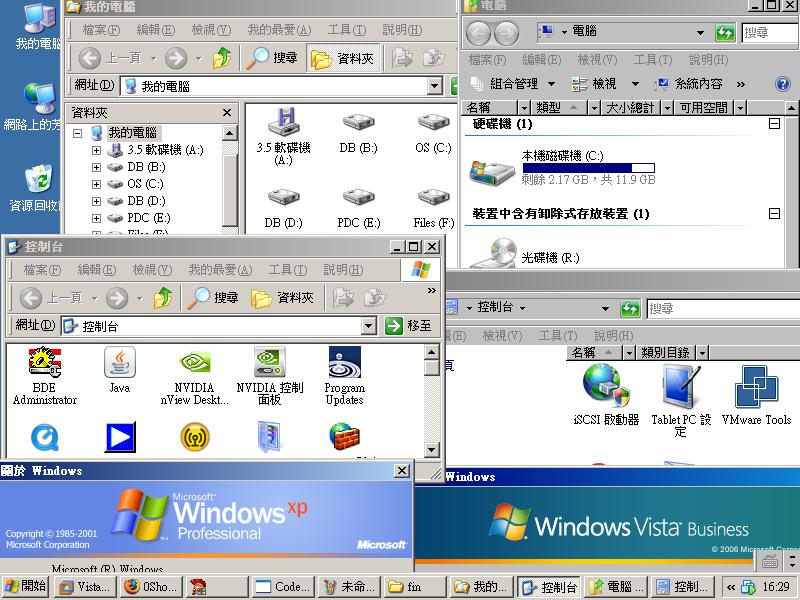Select the blue QuickTime icon in 控制台
This screenshot has width=800, height=600.
[45, 437]
